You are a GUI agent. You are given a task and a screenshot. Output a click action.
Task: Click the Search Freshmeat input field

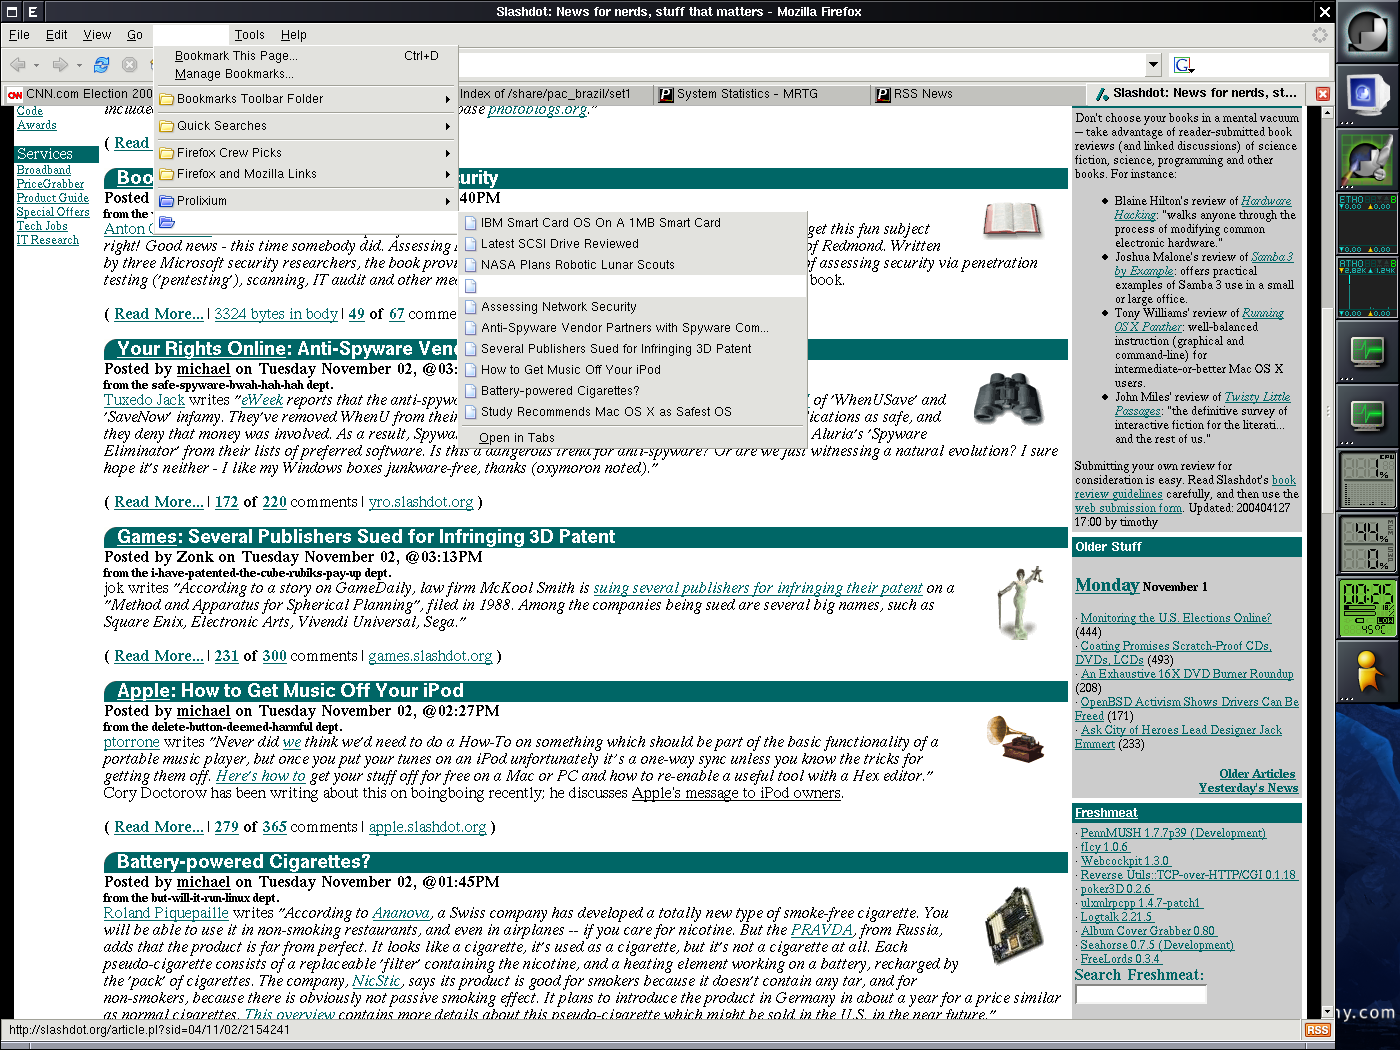(1141, 994)
